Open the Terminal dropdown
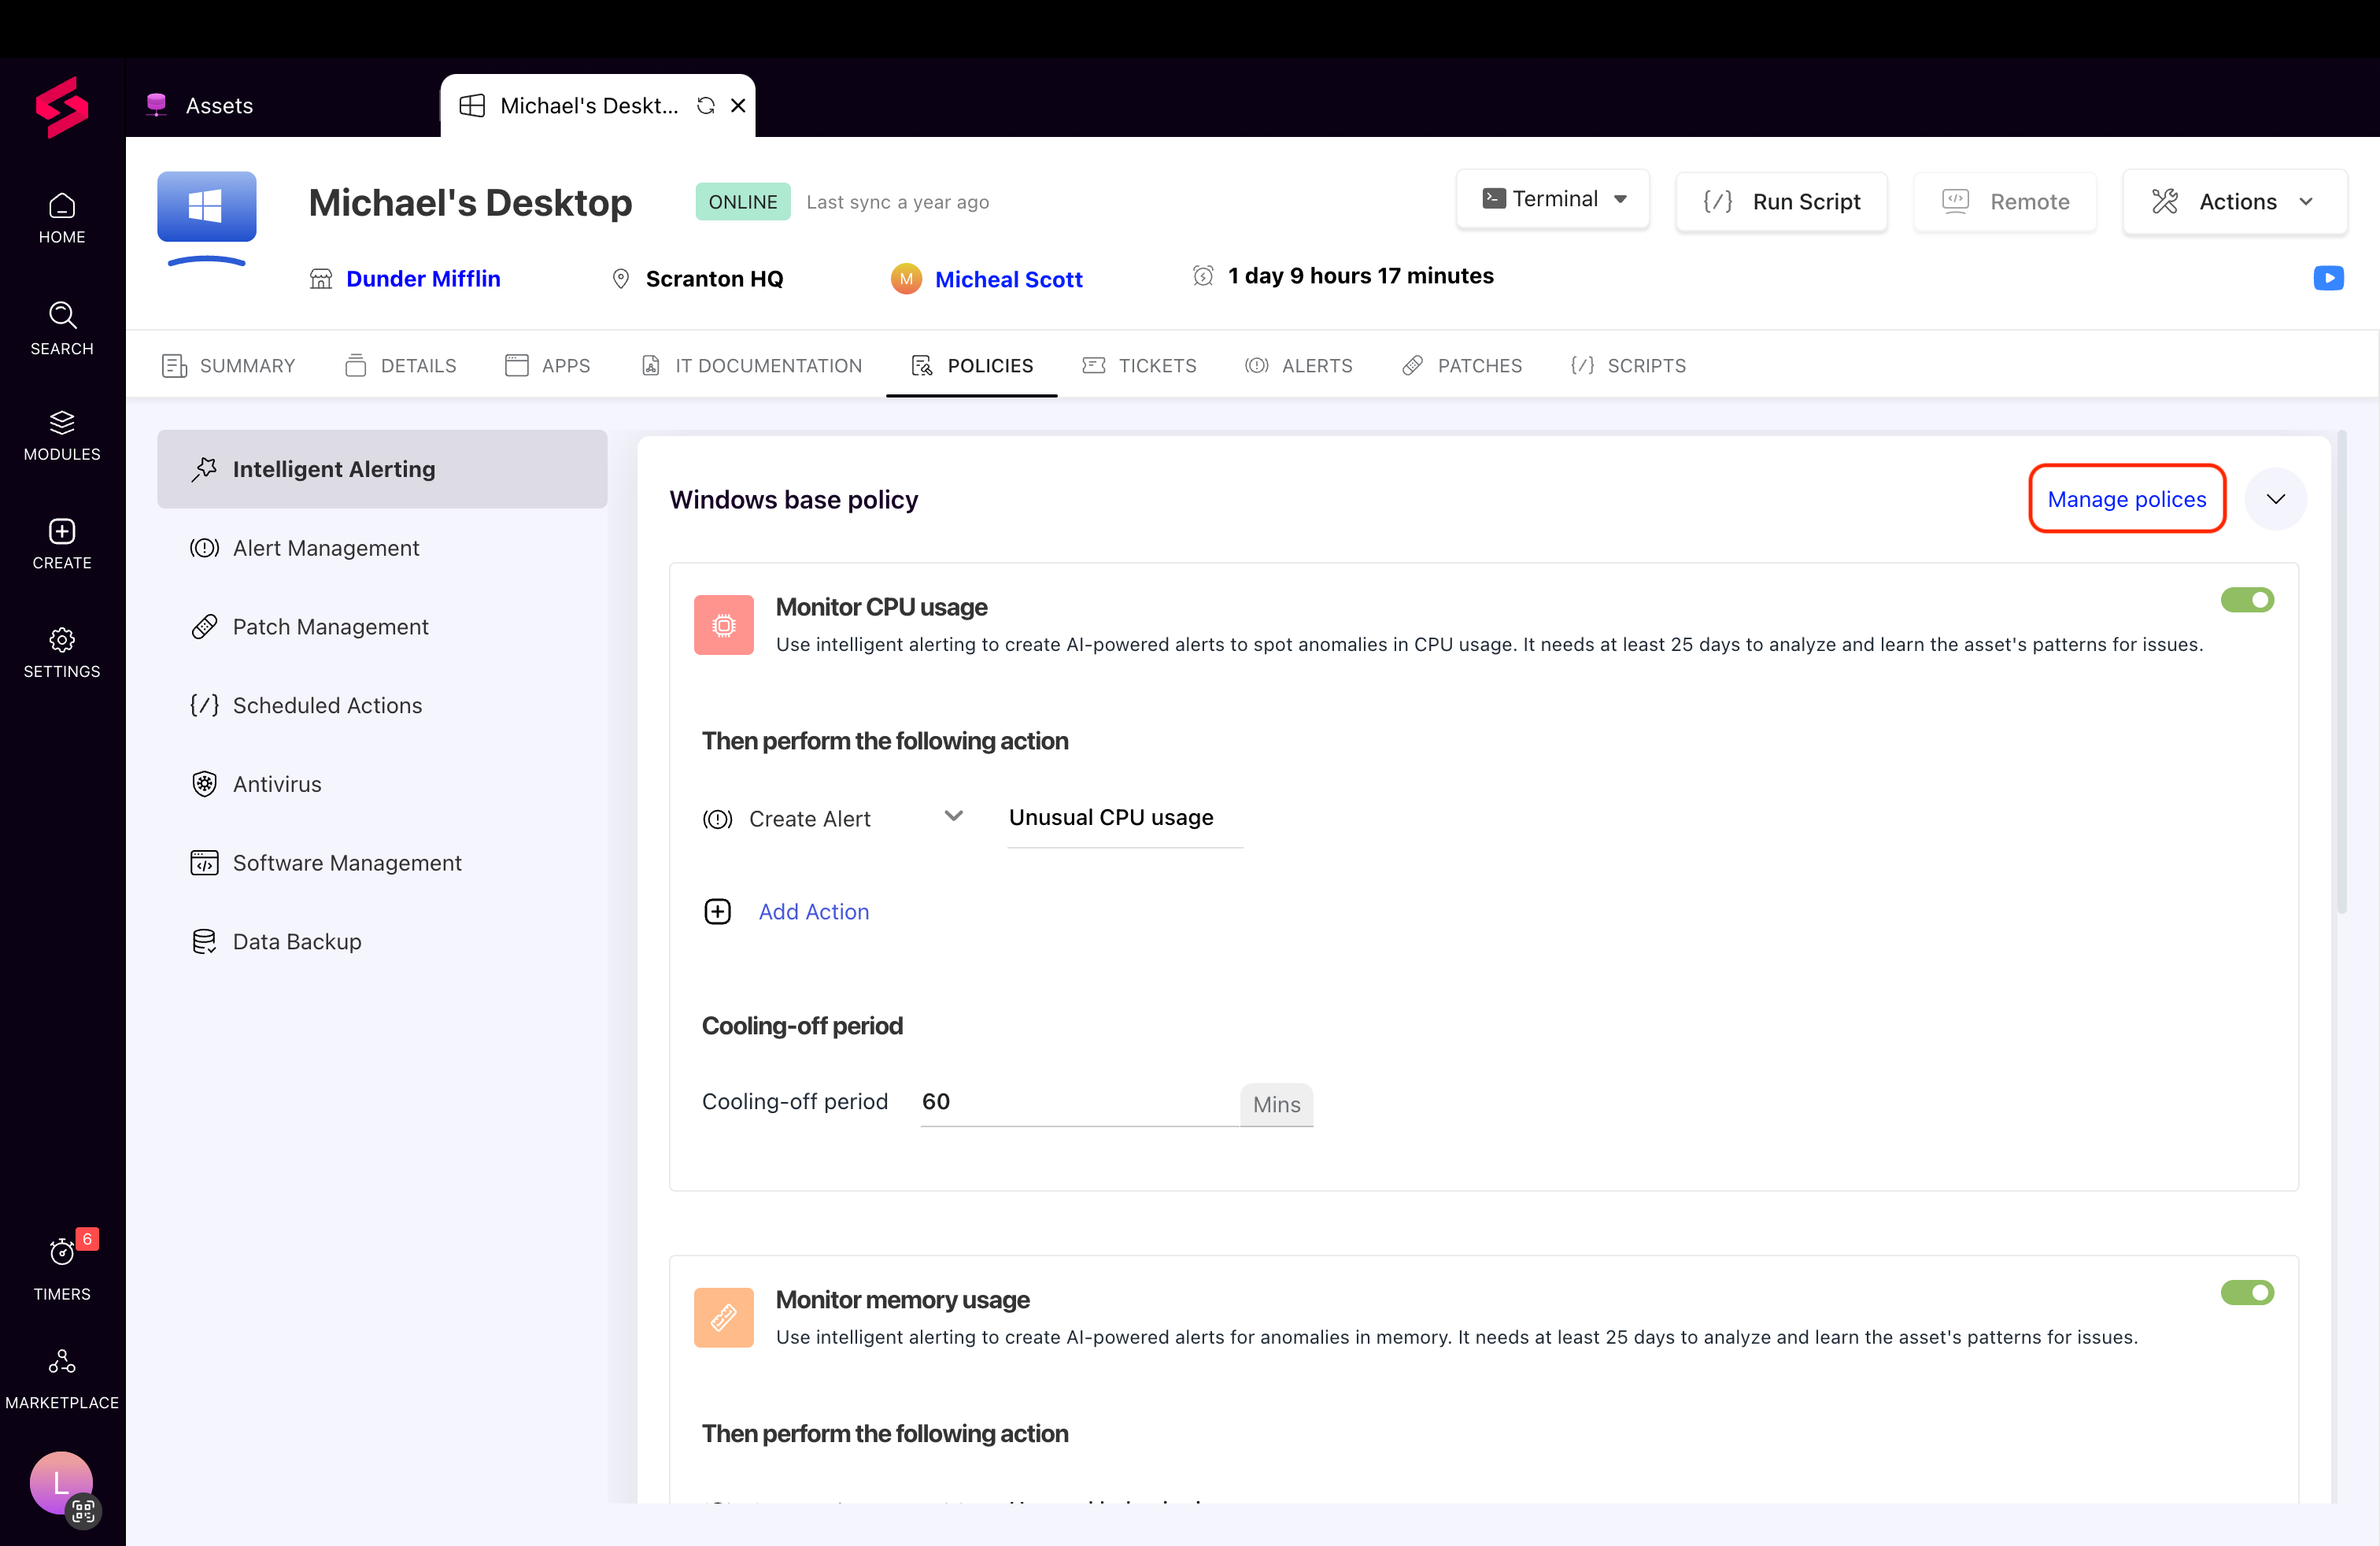 (1553, 199)
